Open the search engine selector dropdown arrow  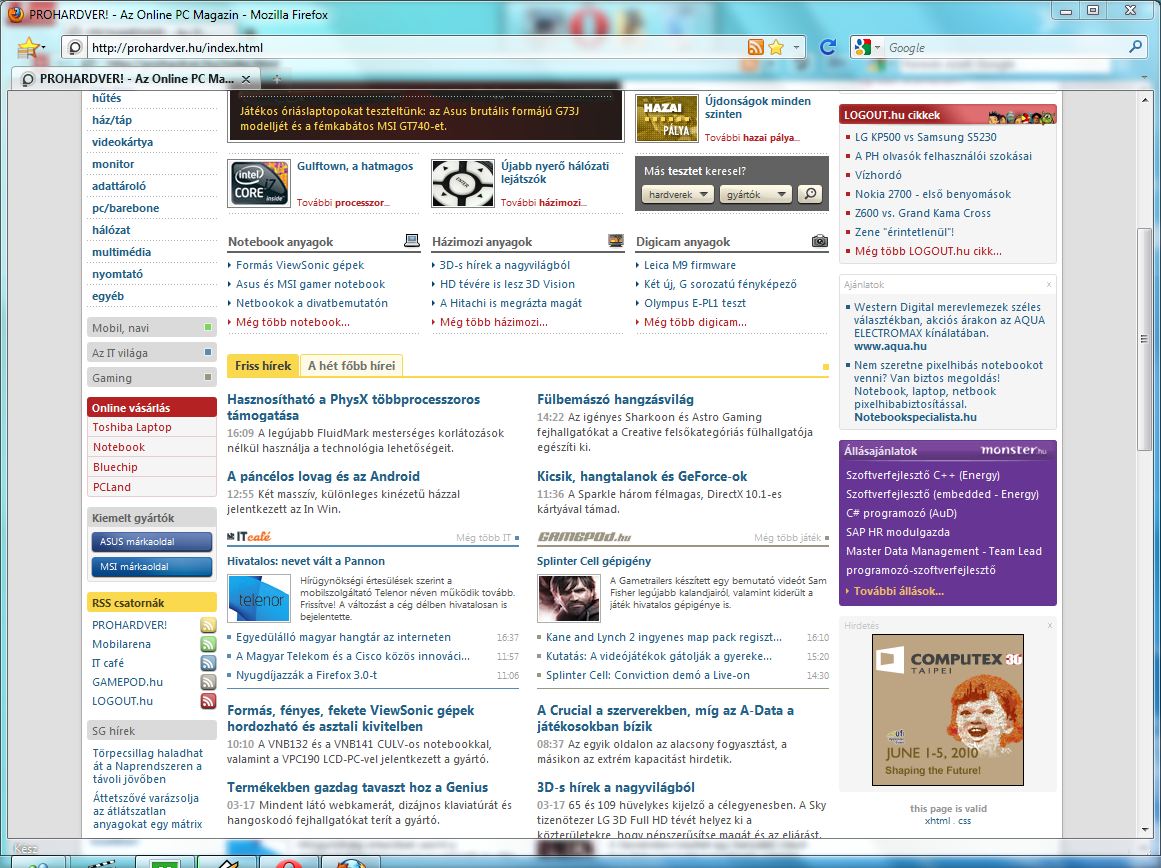pyautogui.click(x=877, y=47)
